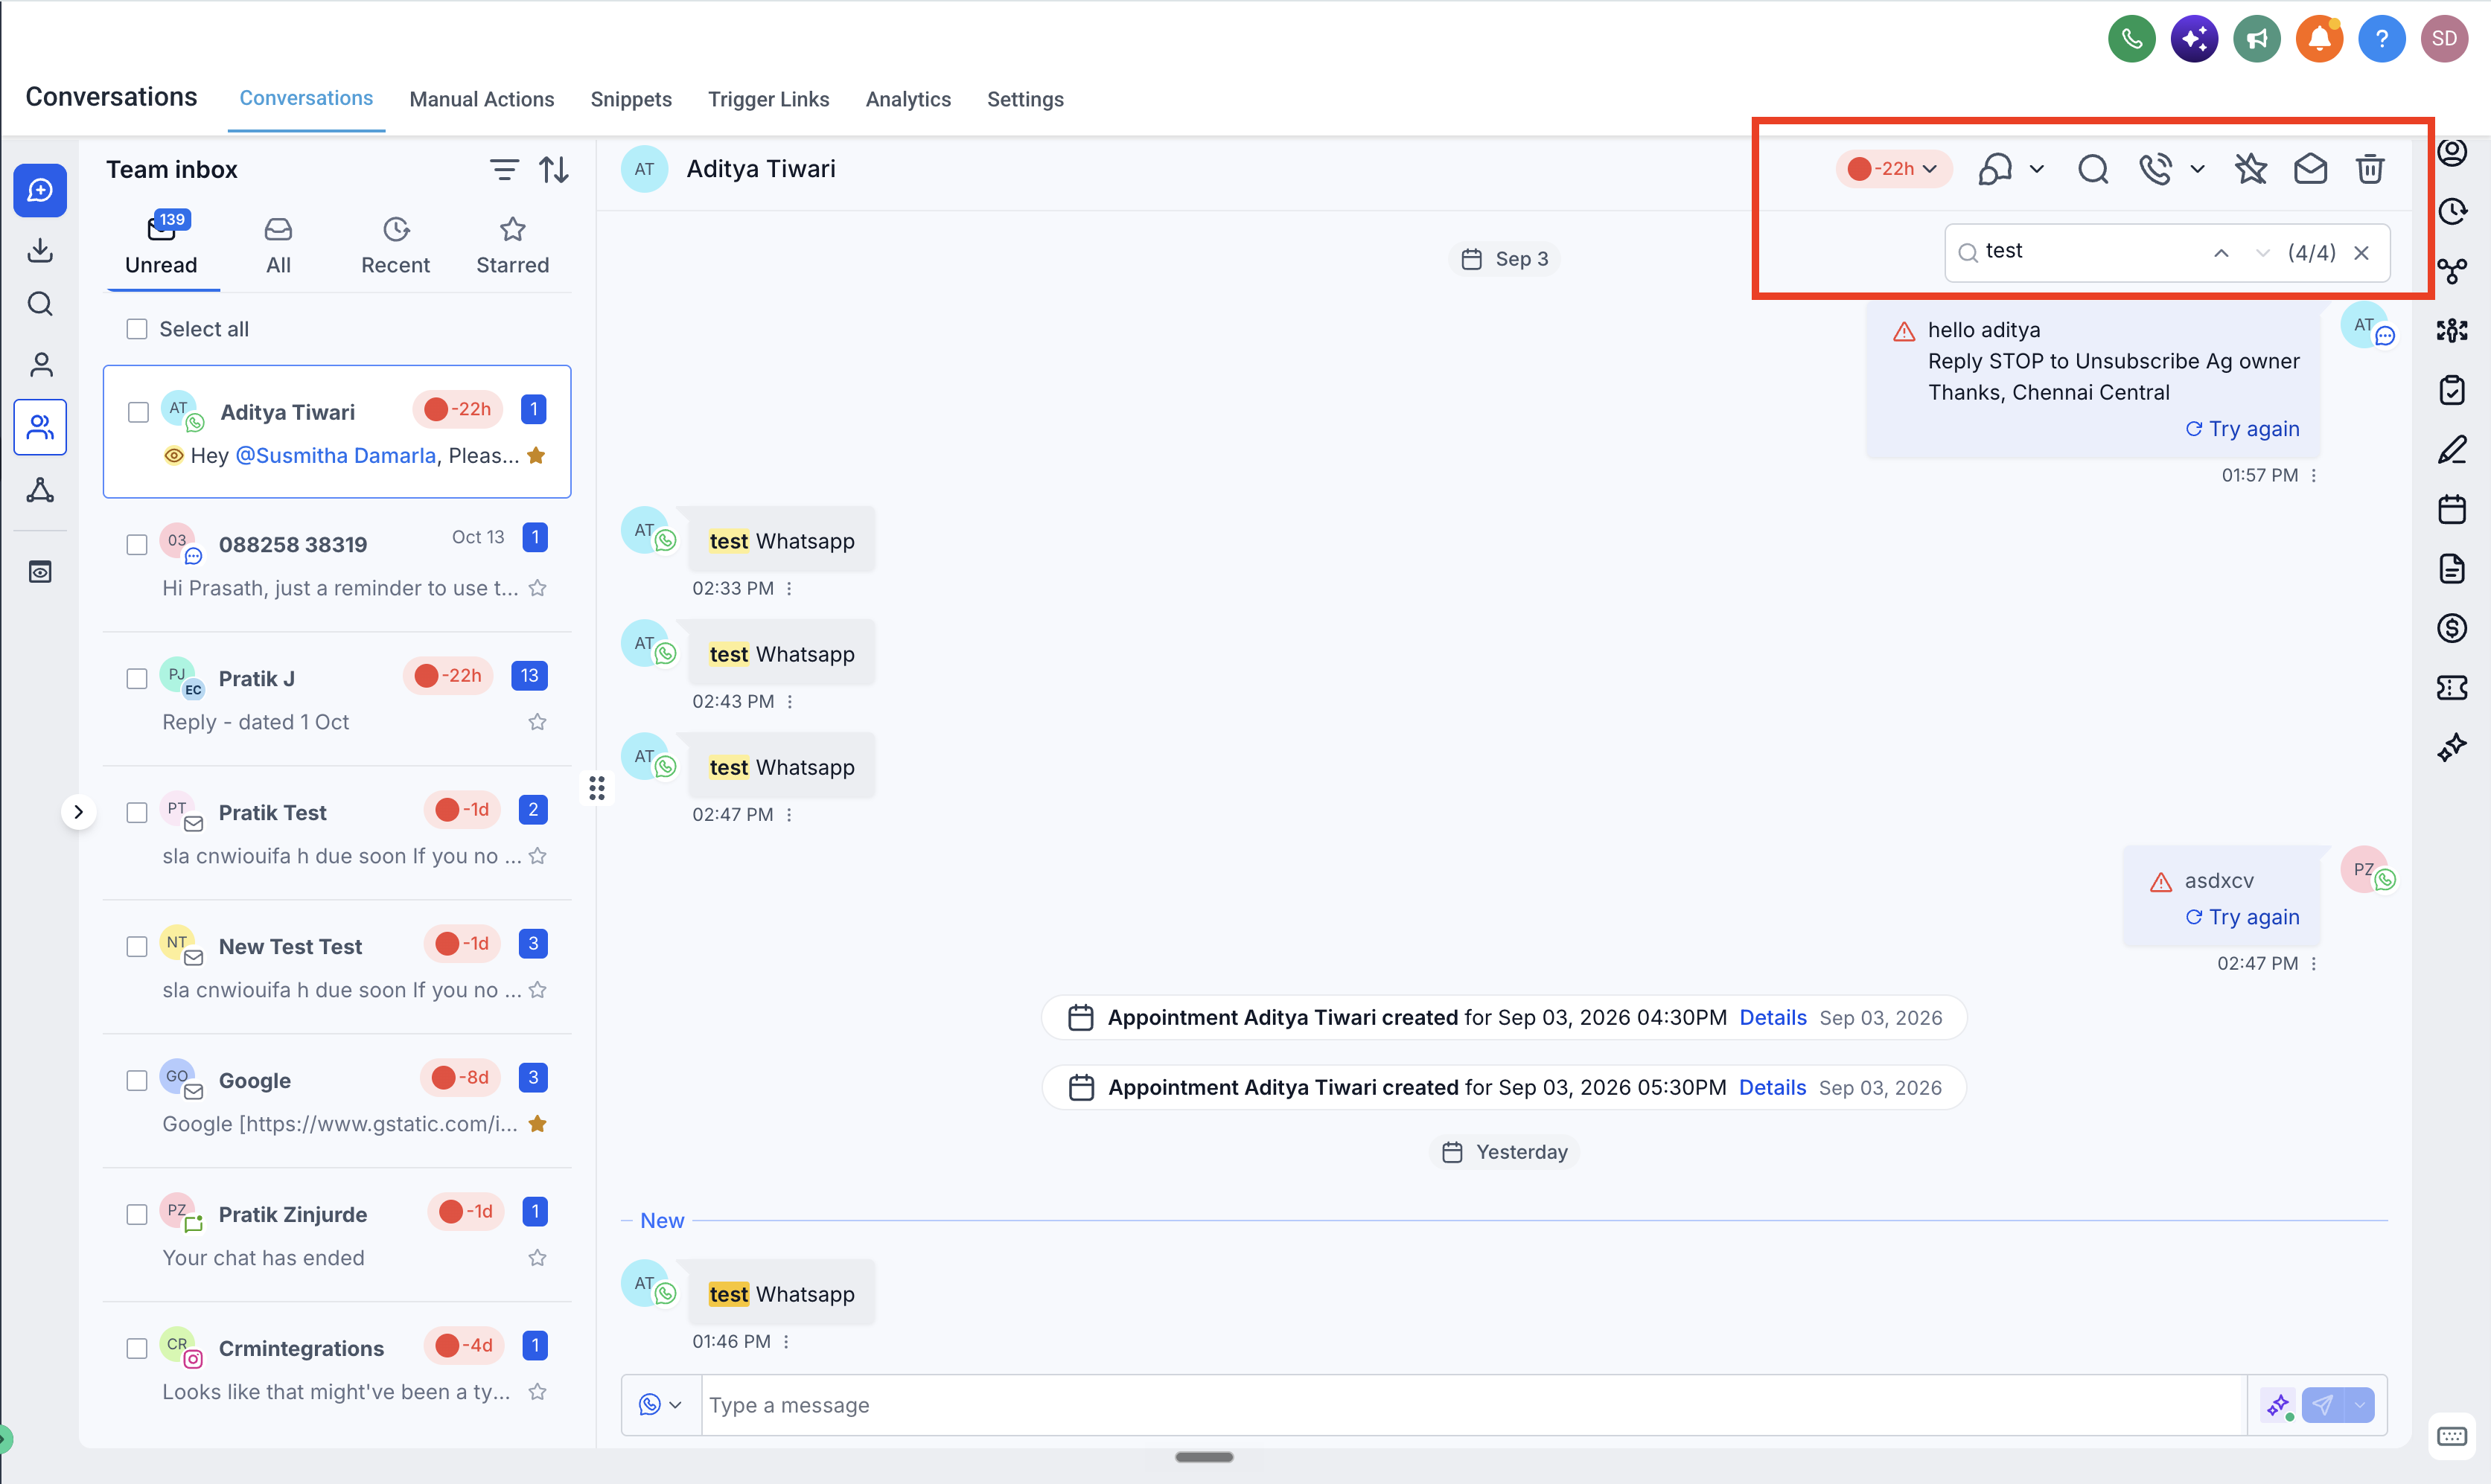
Task: Expand the -22h SLA dropdown in header
Action: click(1892, 169)
